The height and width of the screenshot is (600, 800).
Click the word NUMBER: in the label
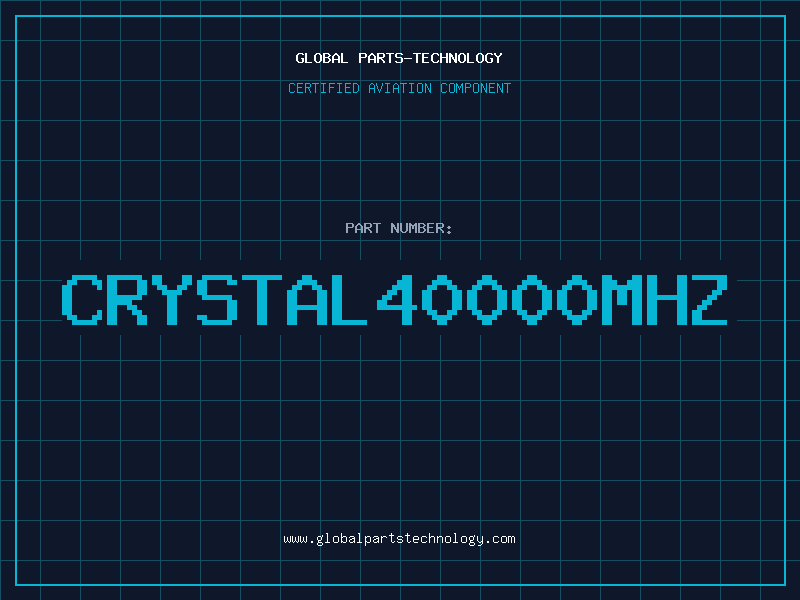[x=421, y=228]
